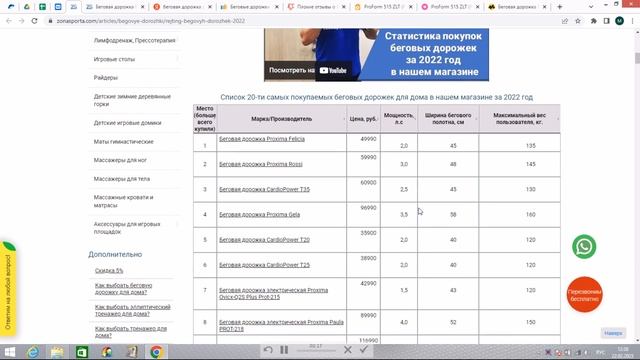Viewport: 640px width, 360px height.
Task: Click the recording progress bar
Action: point(316,351)
